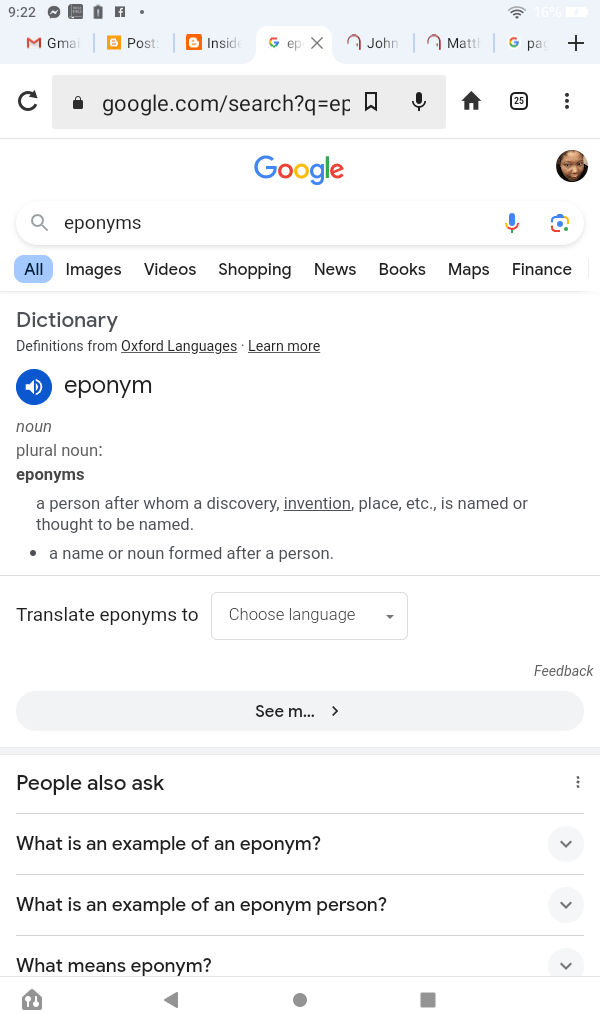The height and width of the screenshot is (1024, 600).
Task: Start Google Lens image search
Action: coord(560,223)
